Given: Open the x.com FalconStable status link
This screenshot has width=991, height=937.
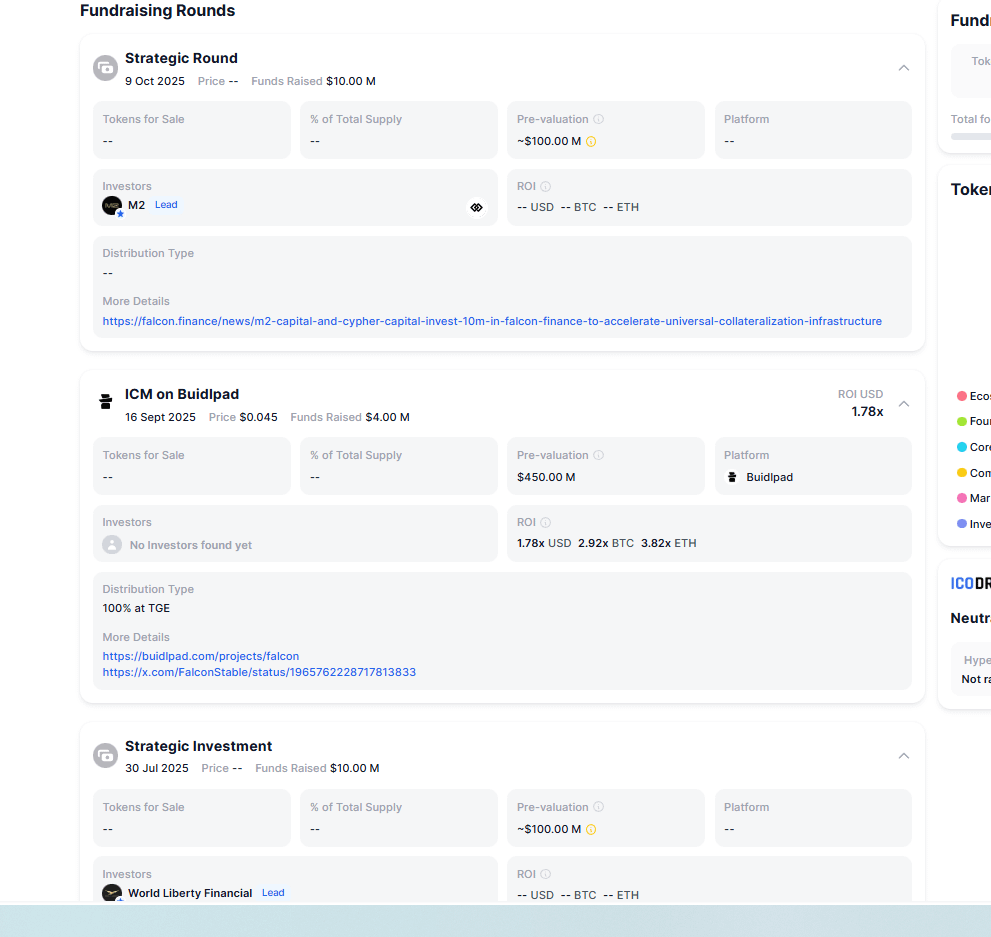Looking at the screenshot, I should pyautogui.click(x=259, y=672).
